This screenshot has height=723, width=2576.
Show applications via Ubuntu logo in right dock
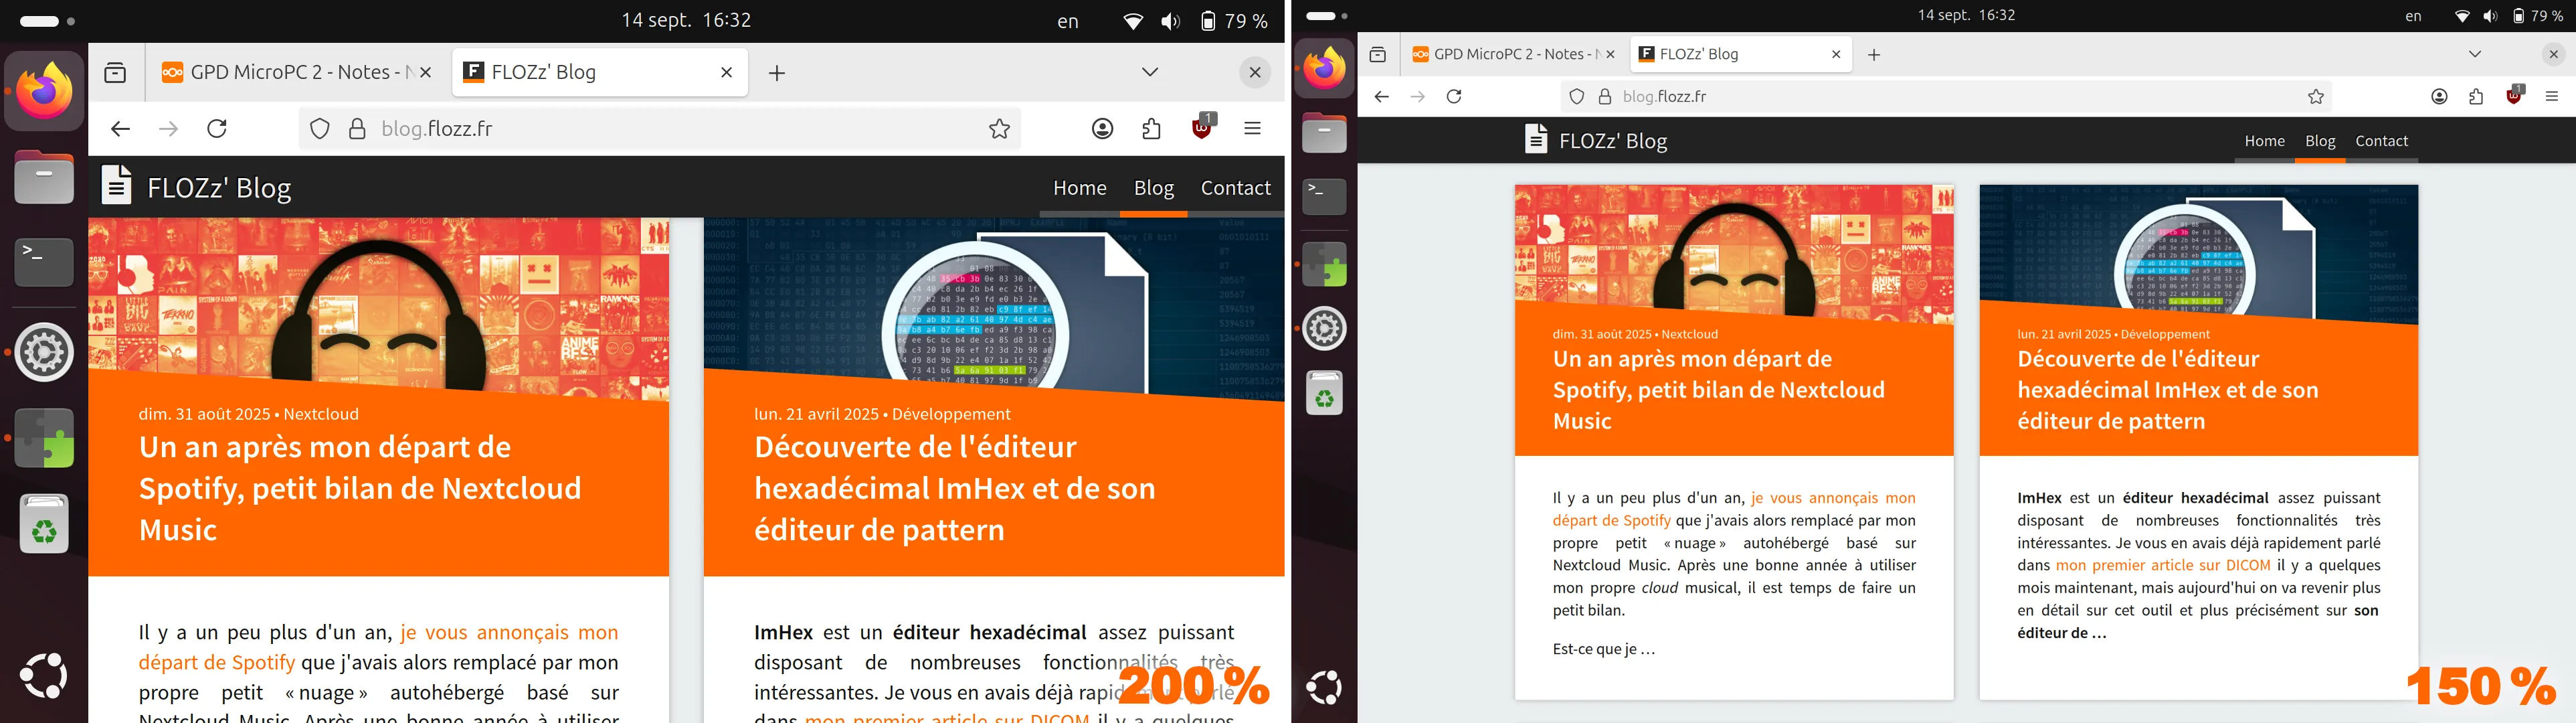[x=1324, y=687]
